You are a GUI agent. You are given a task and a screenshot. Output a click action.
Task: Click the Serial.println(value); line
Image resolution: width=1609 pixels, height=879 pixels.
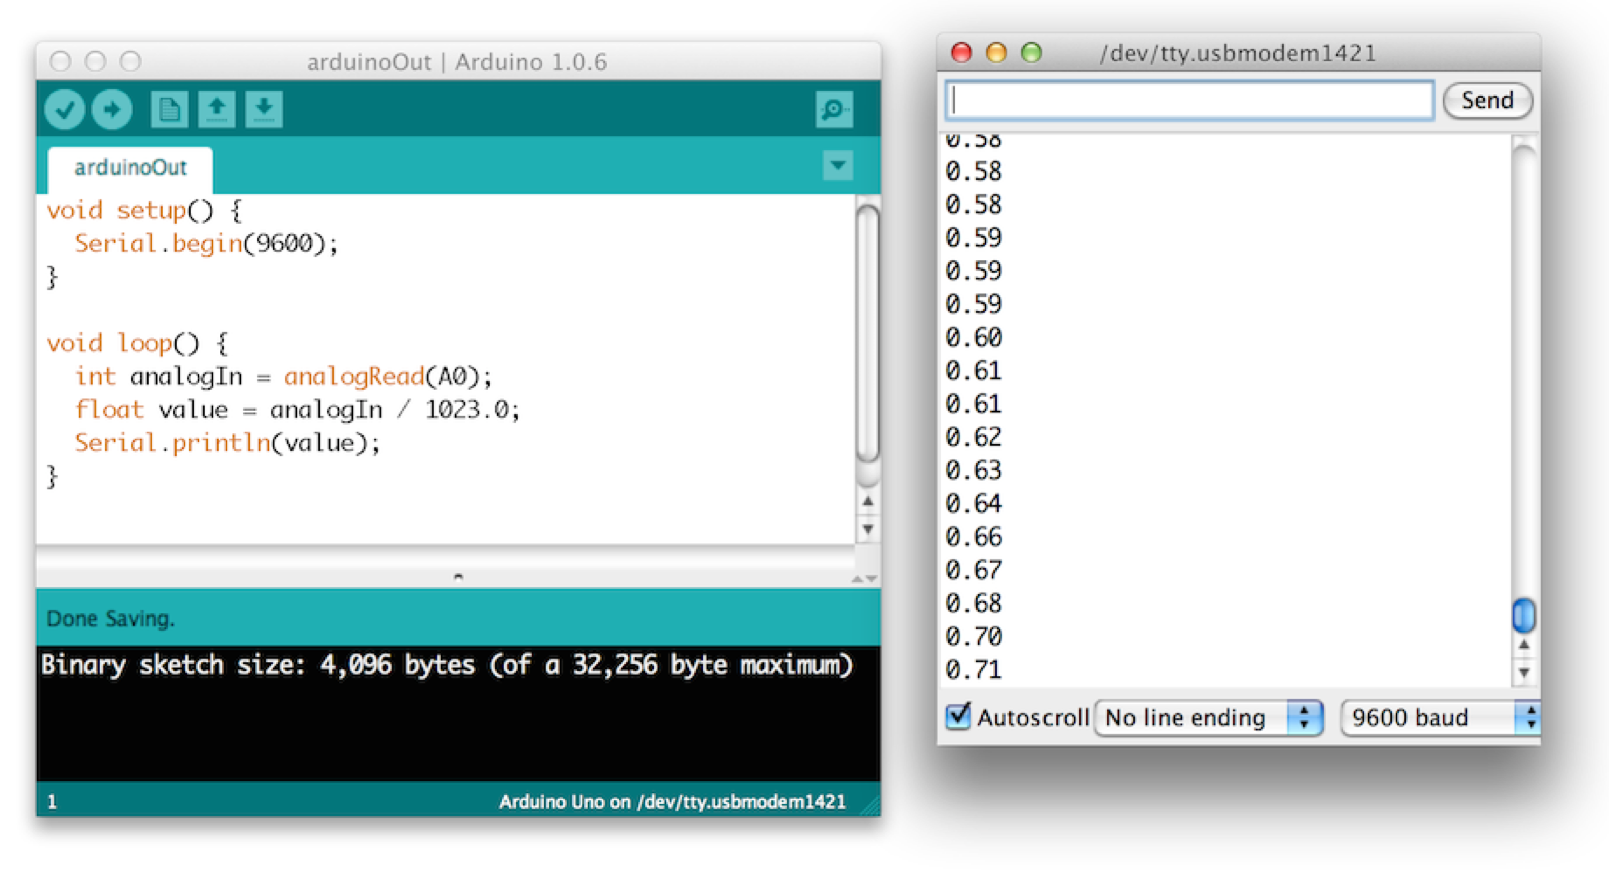tap(228, 443)
